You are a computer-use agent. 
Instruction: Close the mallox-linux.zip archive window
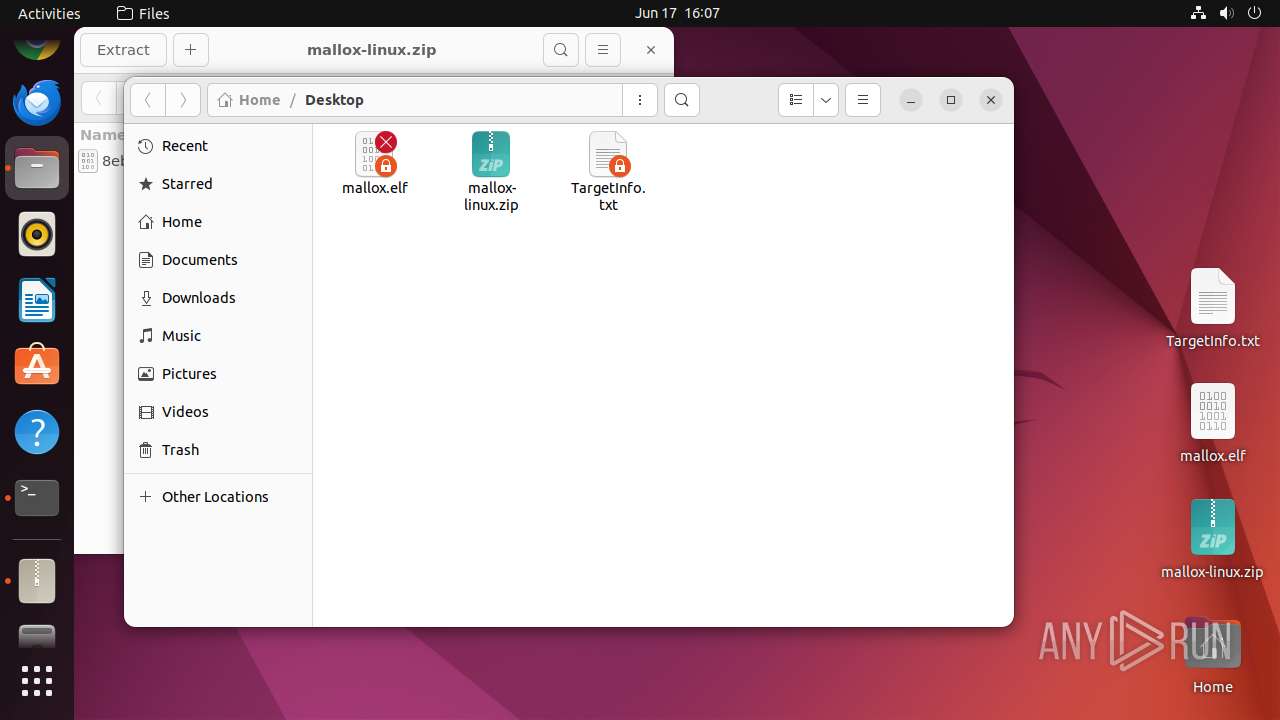pyautogui.click(x=651, y=50)
